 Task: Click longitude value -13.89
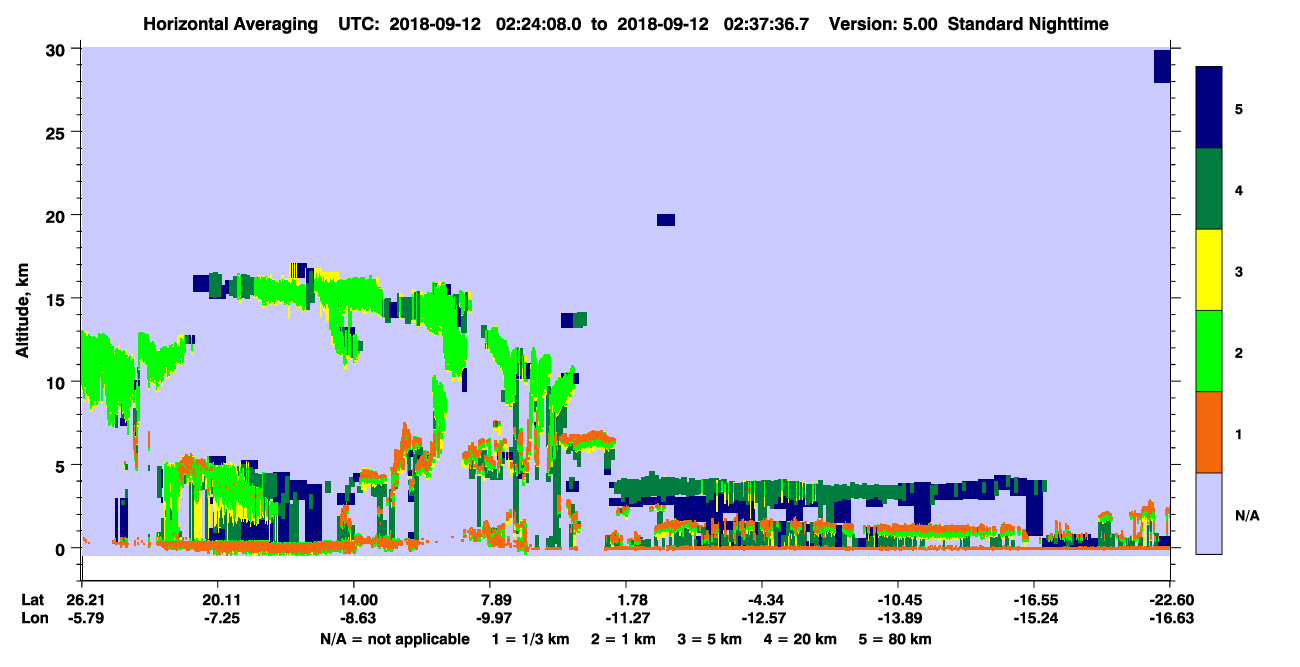(x=898, y=619)
